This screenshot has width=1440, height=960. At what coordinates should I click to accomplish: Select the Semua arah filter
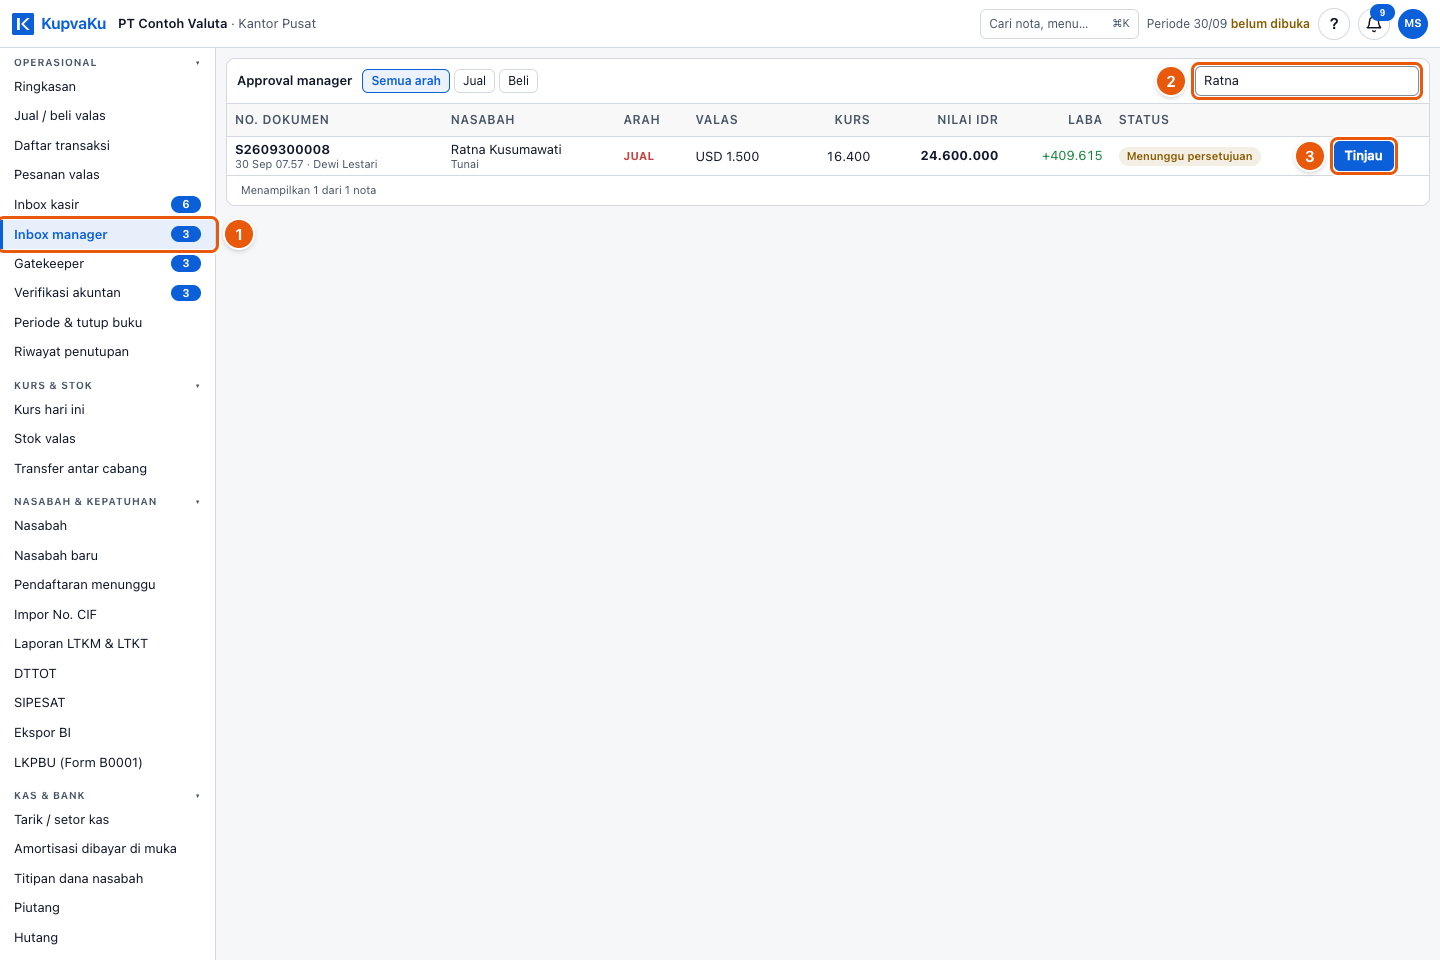(x=406, y=81)
